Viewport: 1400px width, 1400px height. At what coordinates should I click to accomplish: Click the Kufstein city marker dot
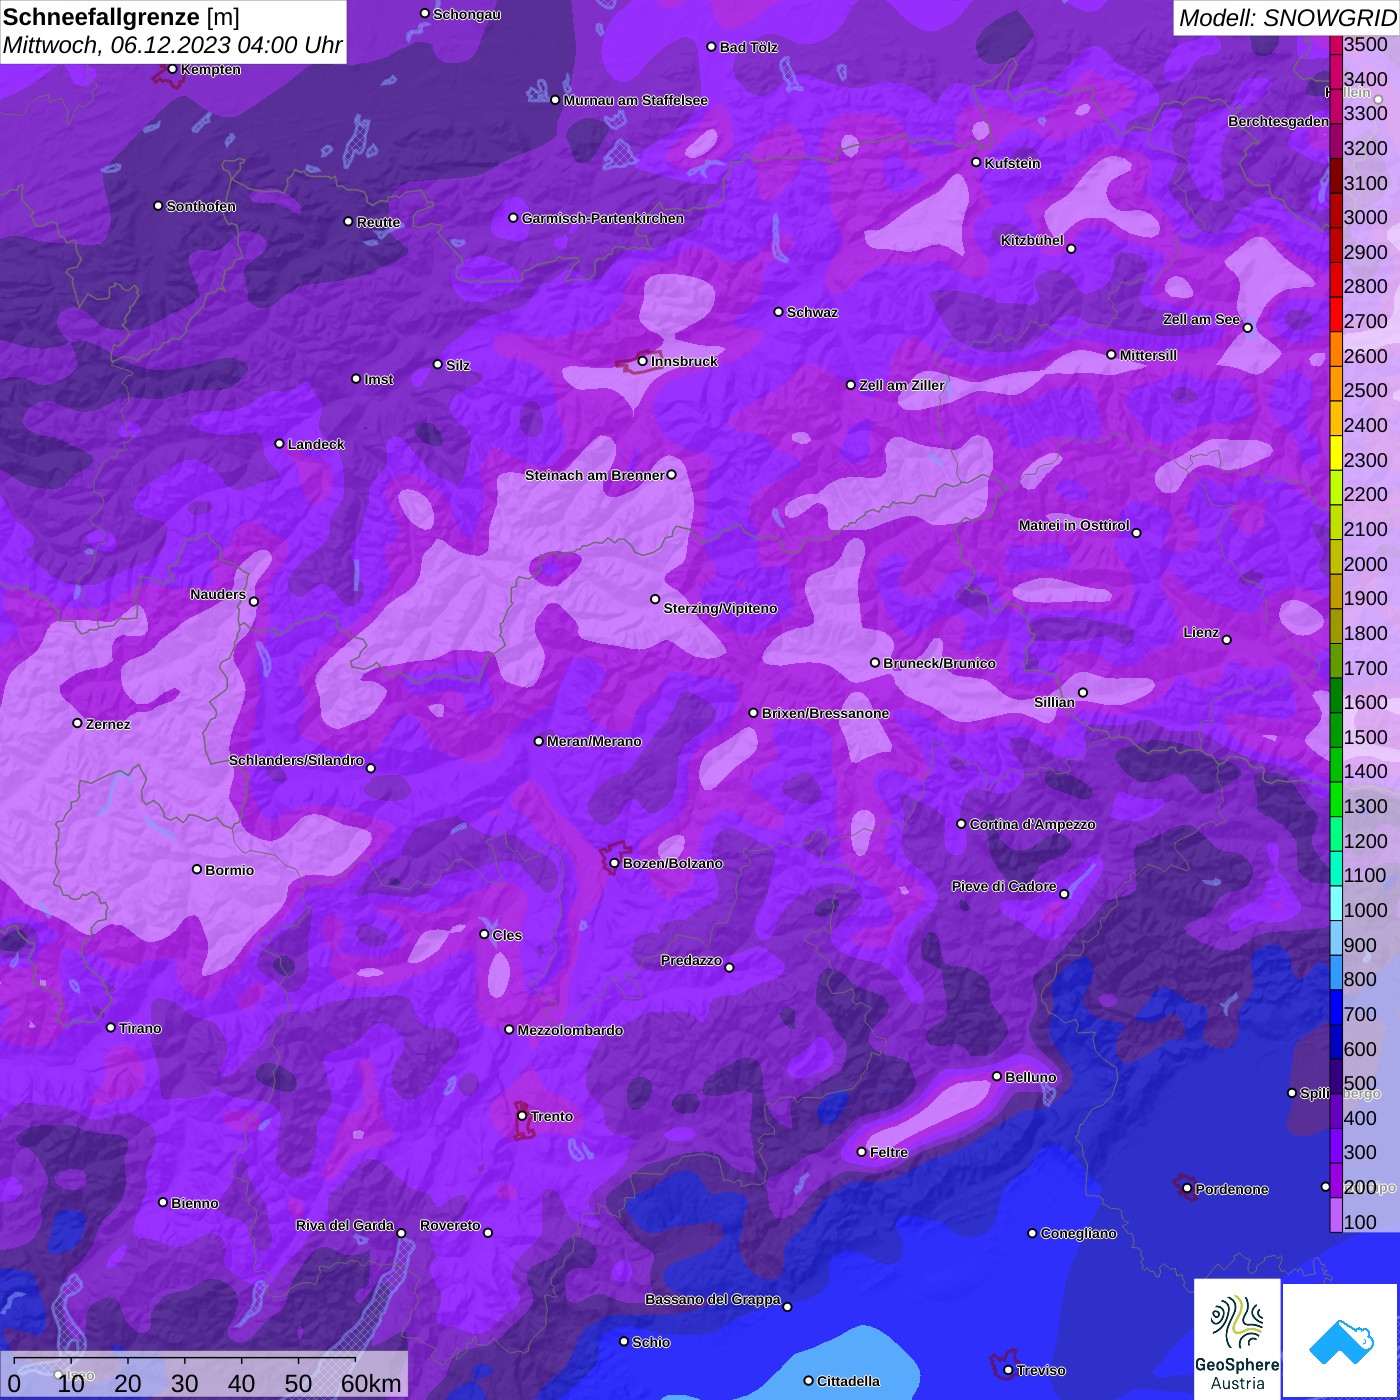click(977, 162)
